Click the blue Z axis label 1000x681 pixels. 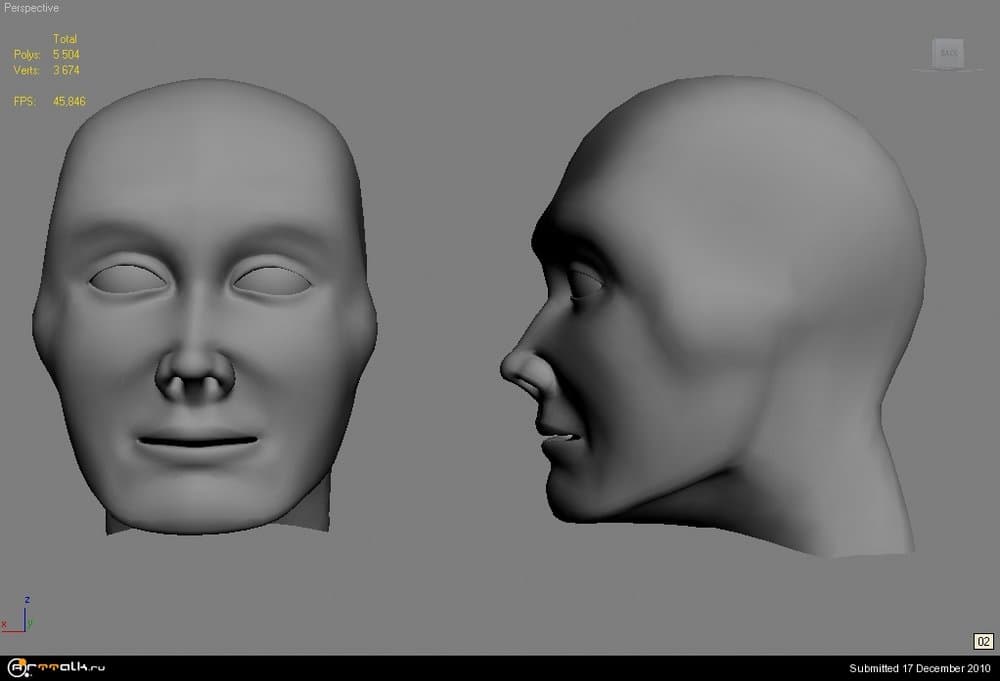click(27, 600)
